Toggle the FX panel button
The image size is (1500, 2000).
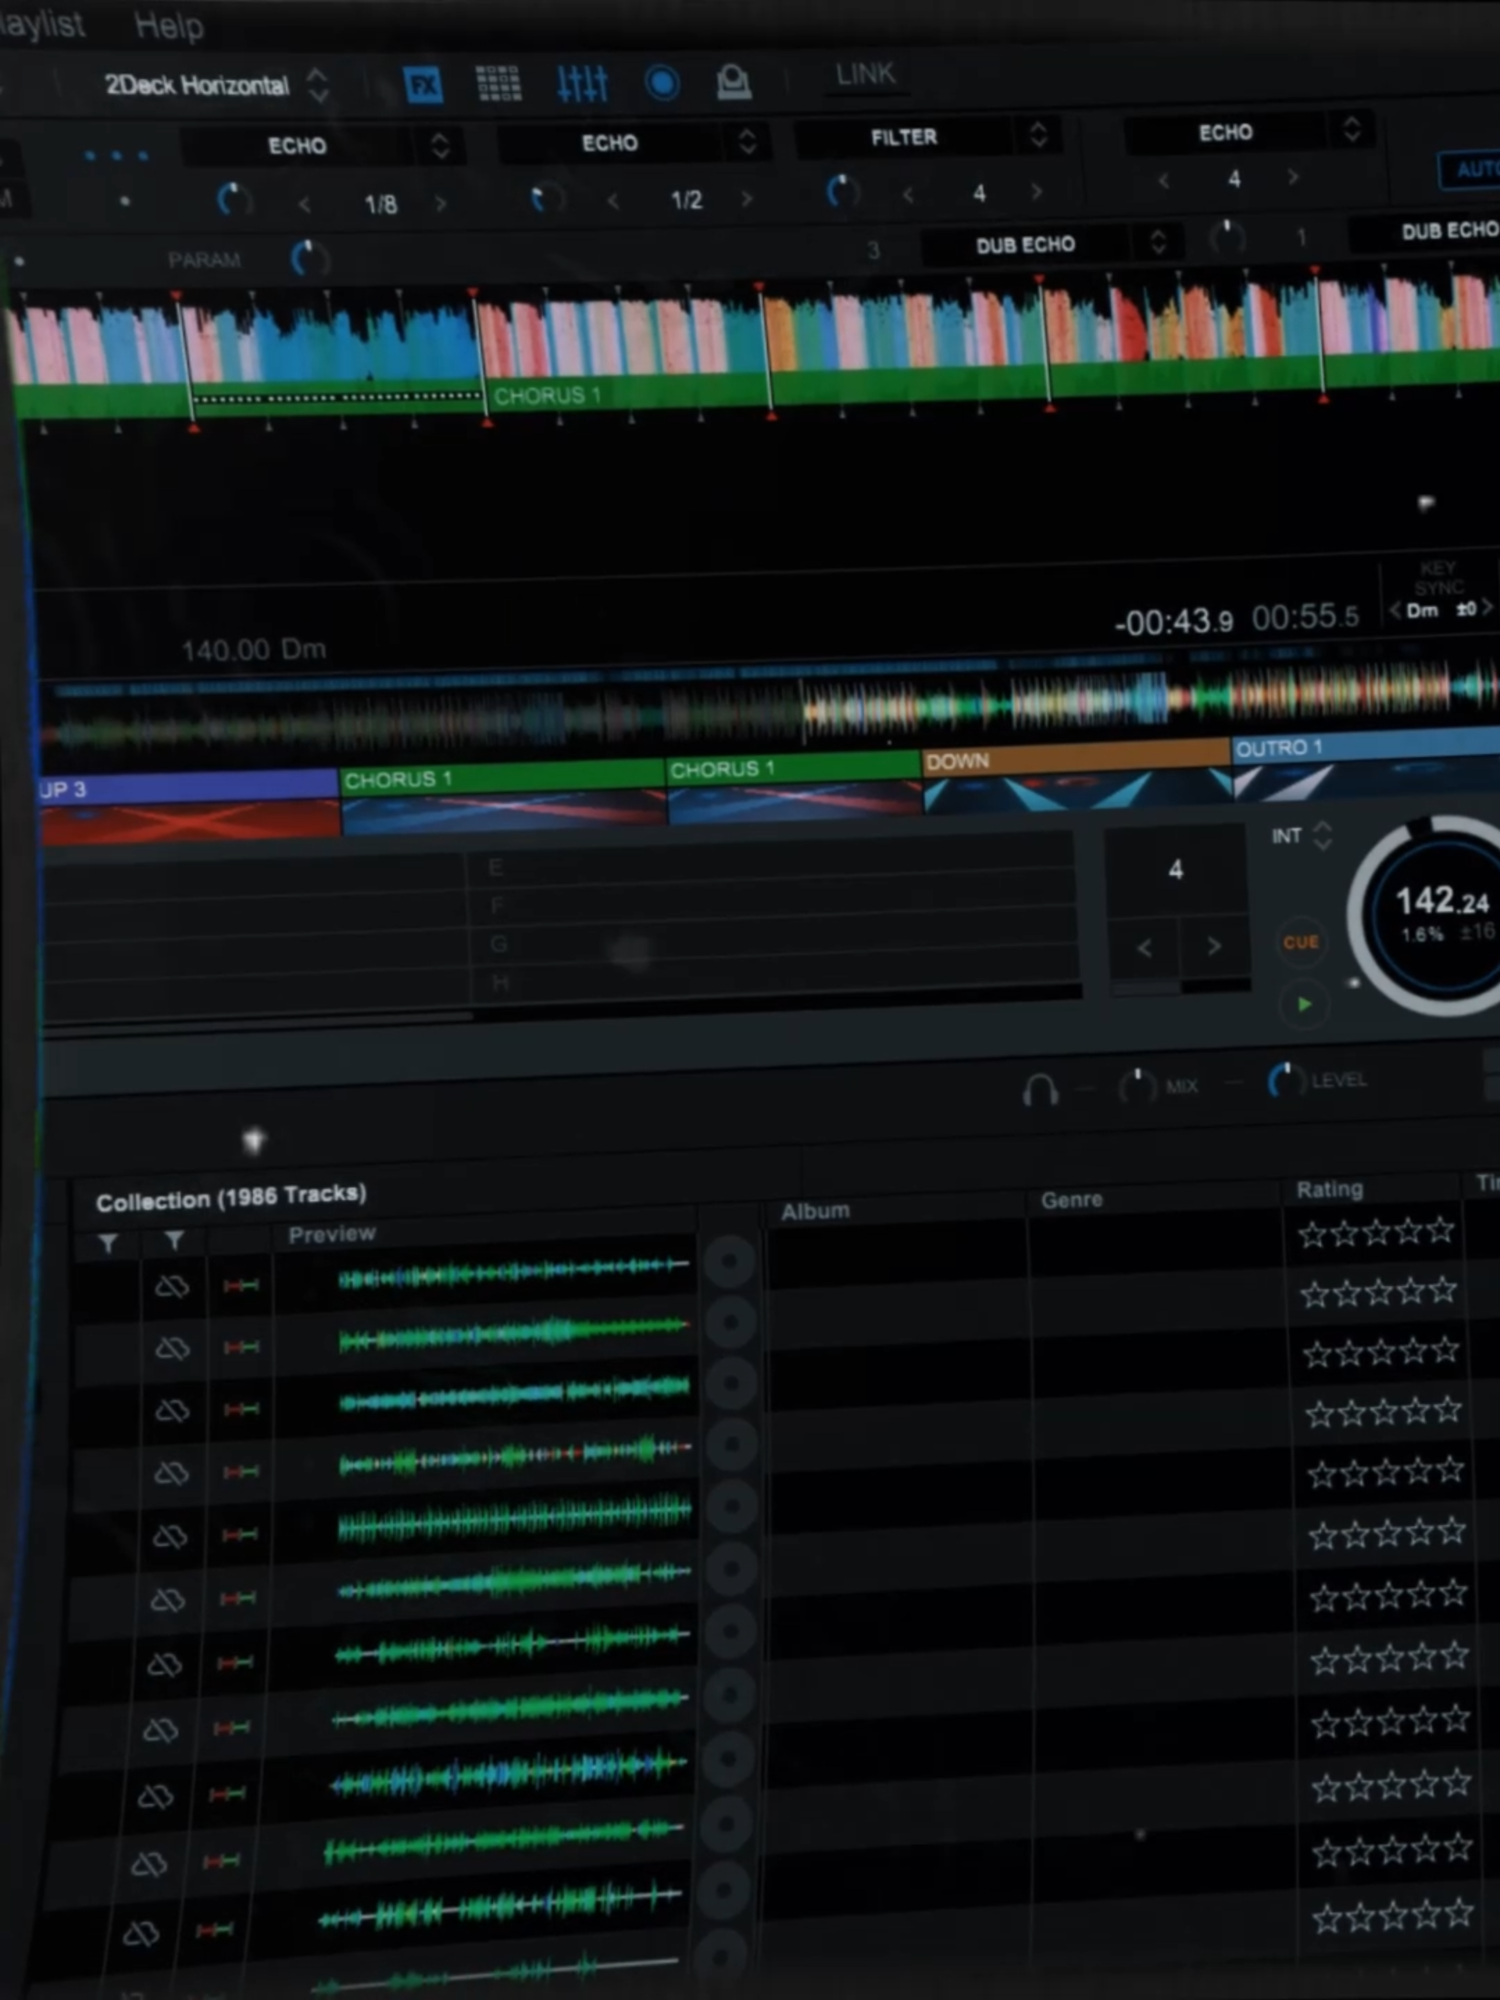click(423, 85)
